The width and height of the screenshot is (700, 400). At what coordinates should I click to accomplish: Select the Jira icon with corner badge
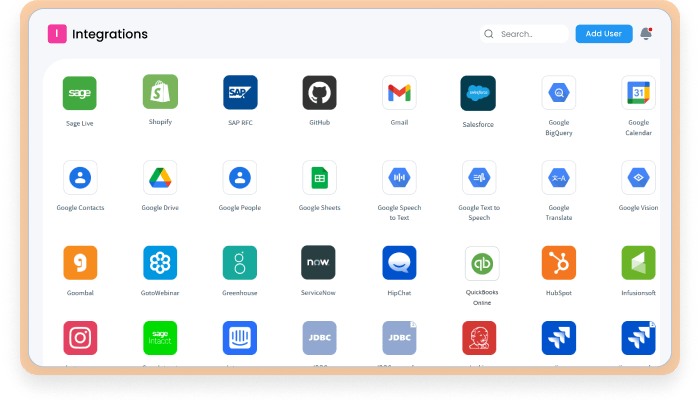[638, 338]
